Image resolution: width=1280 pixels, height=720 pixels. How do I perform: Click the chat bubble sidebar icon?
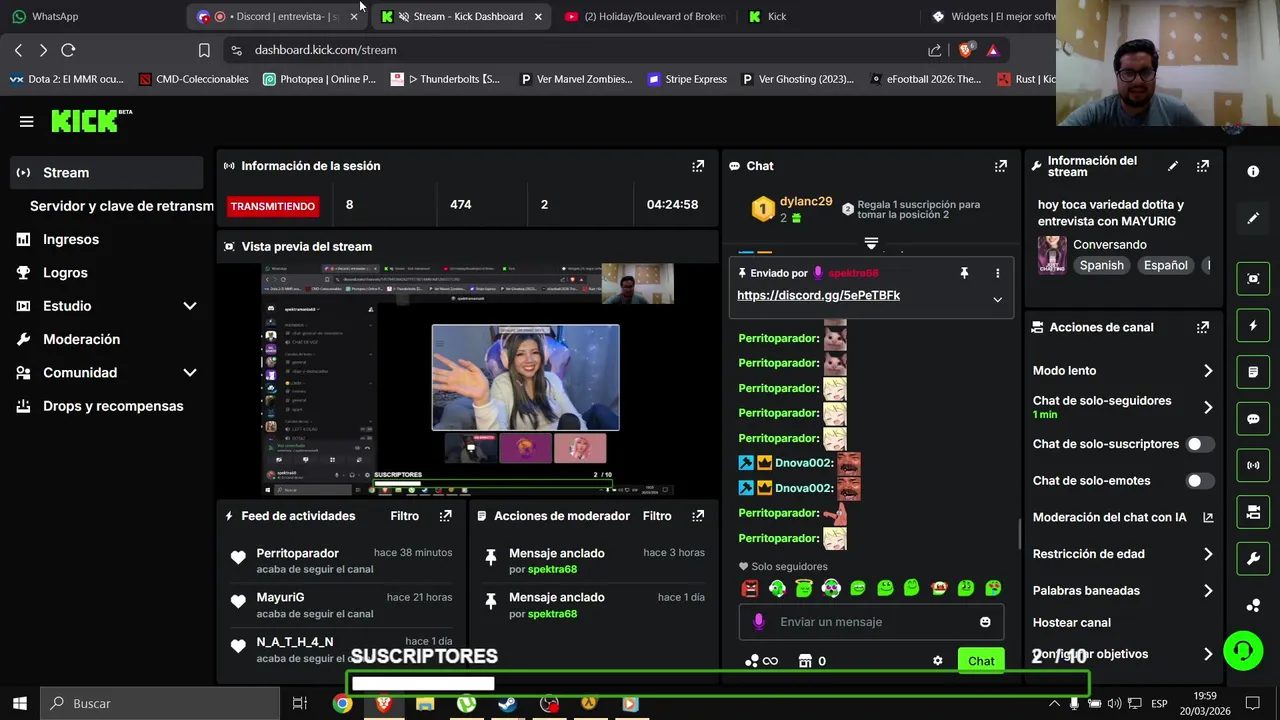tap(1253, 419)
